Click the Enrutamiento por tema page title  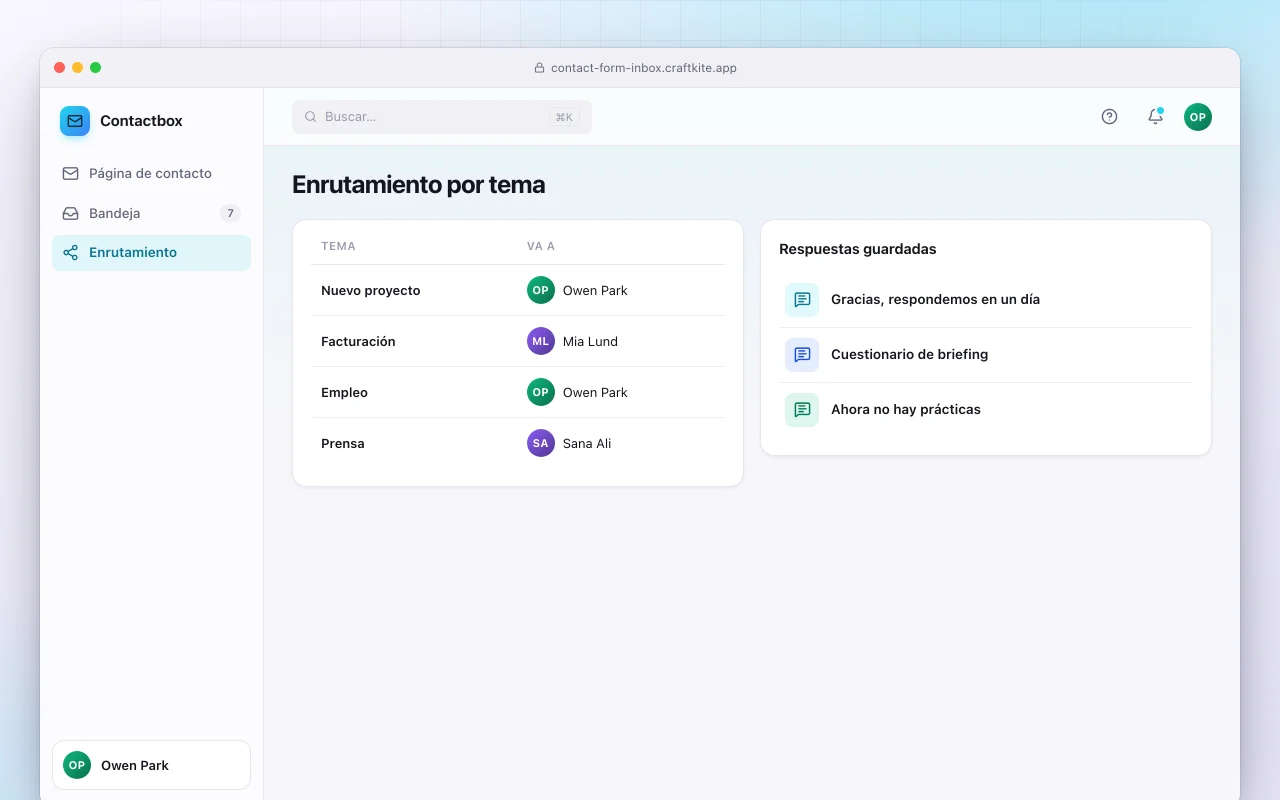(x=419, y=185)
